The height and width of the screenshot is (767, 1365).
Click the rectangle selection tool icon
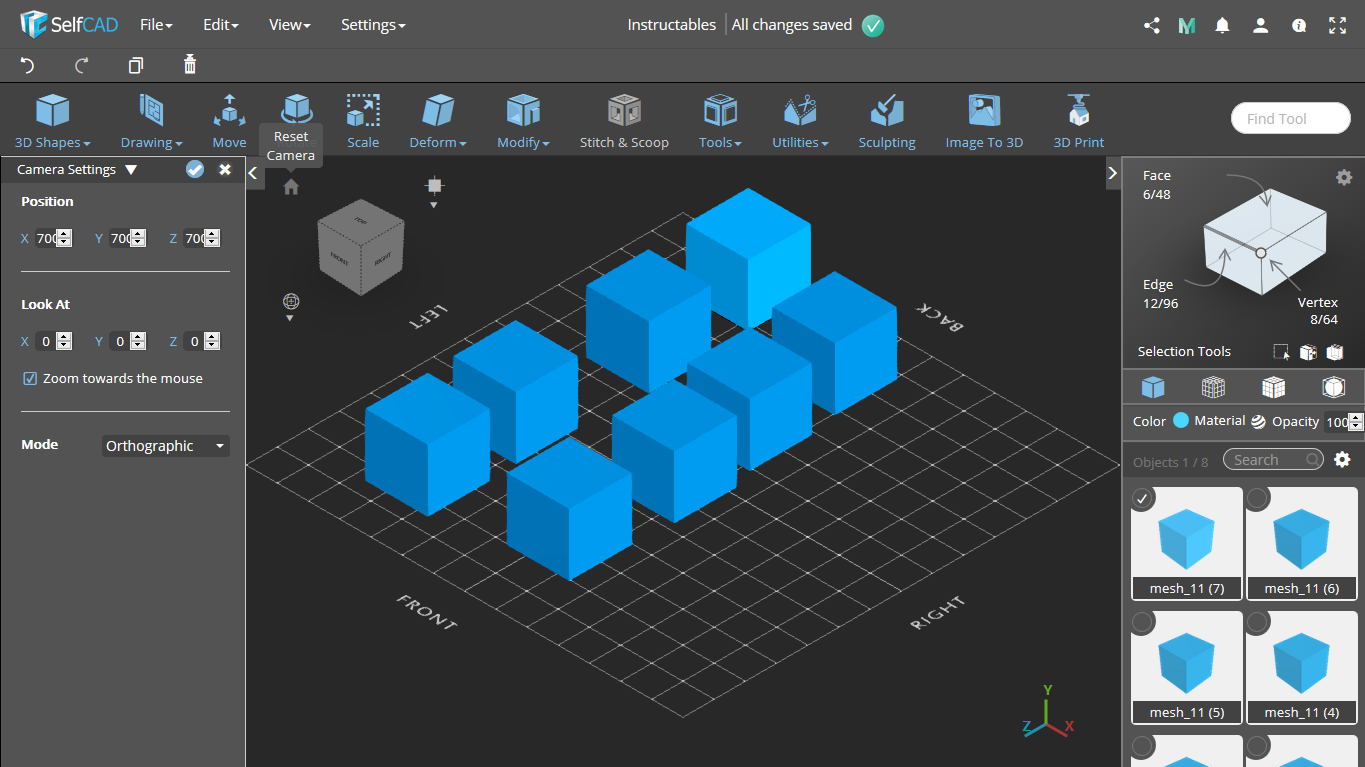pos(1281,352)
